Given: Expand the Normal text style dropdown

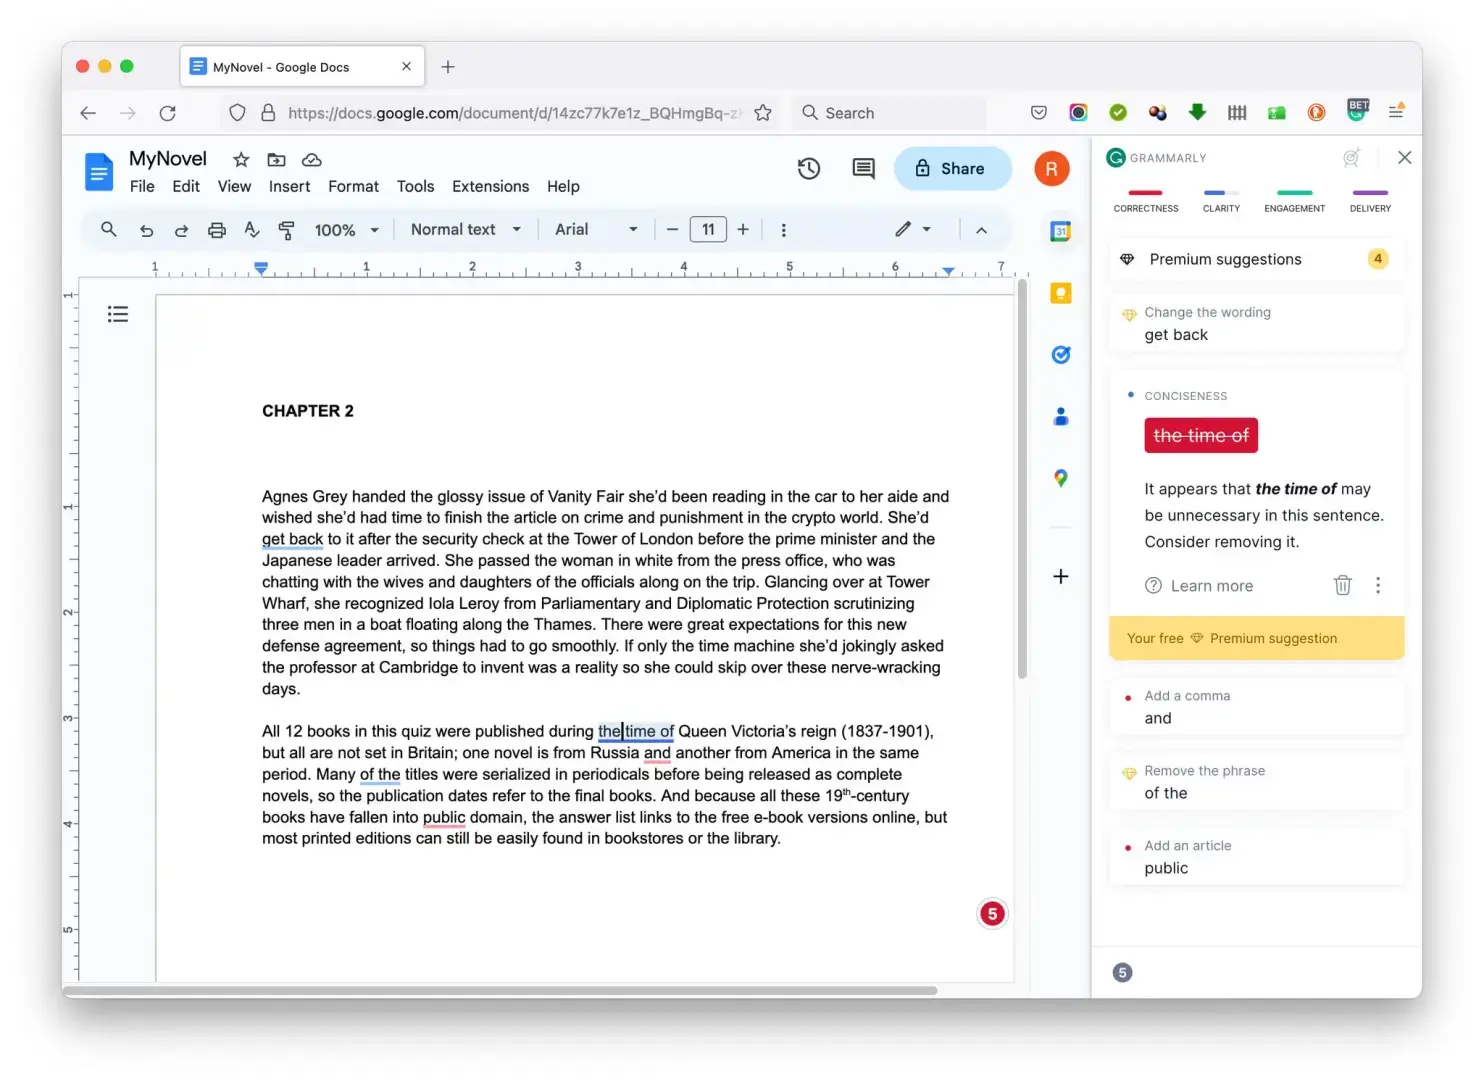Looking at the screenshot, I should [x=465, y=230].
